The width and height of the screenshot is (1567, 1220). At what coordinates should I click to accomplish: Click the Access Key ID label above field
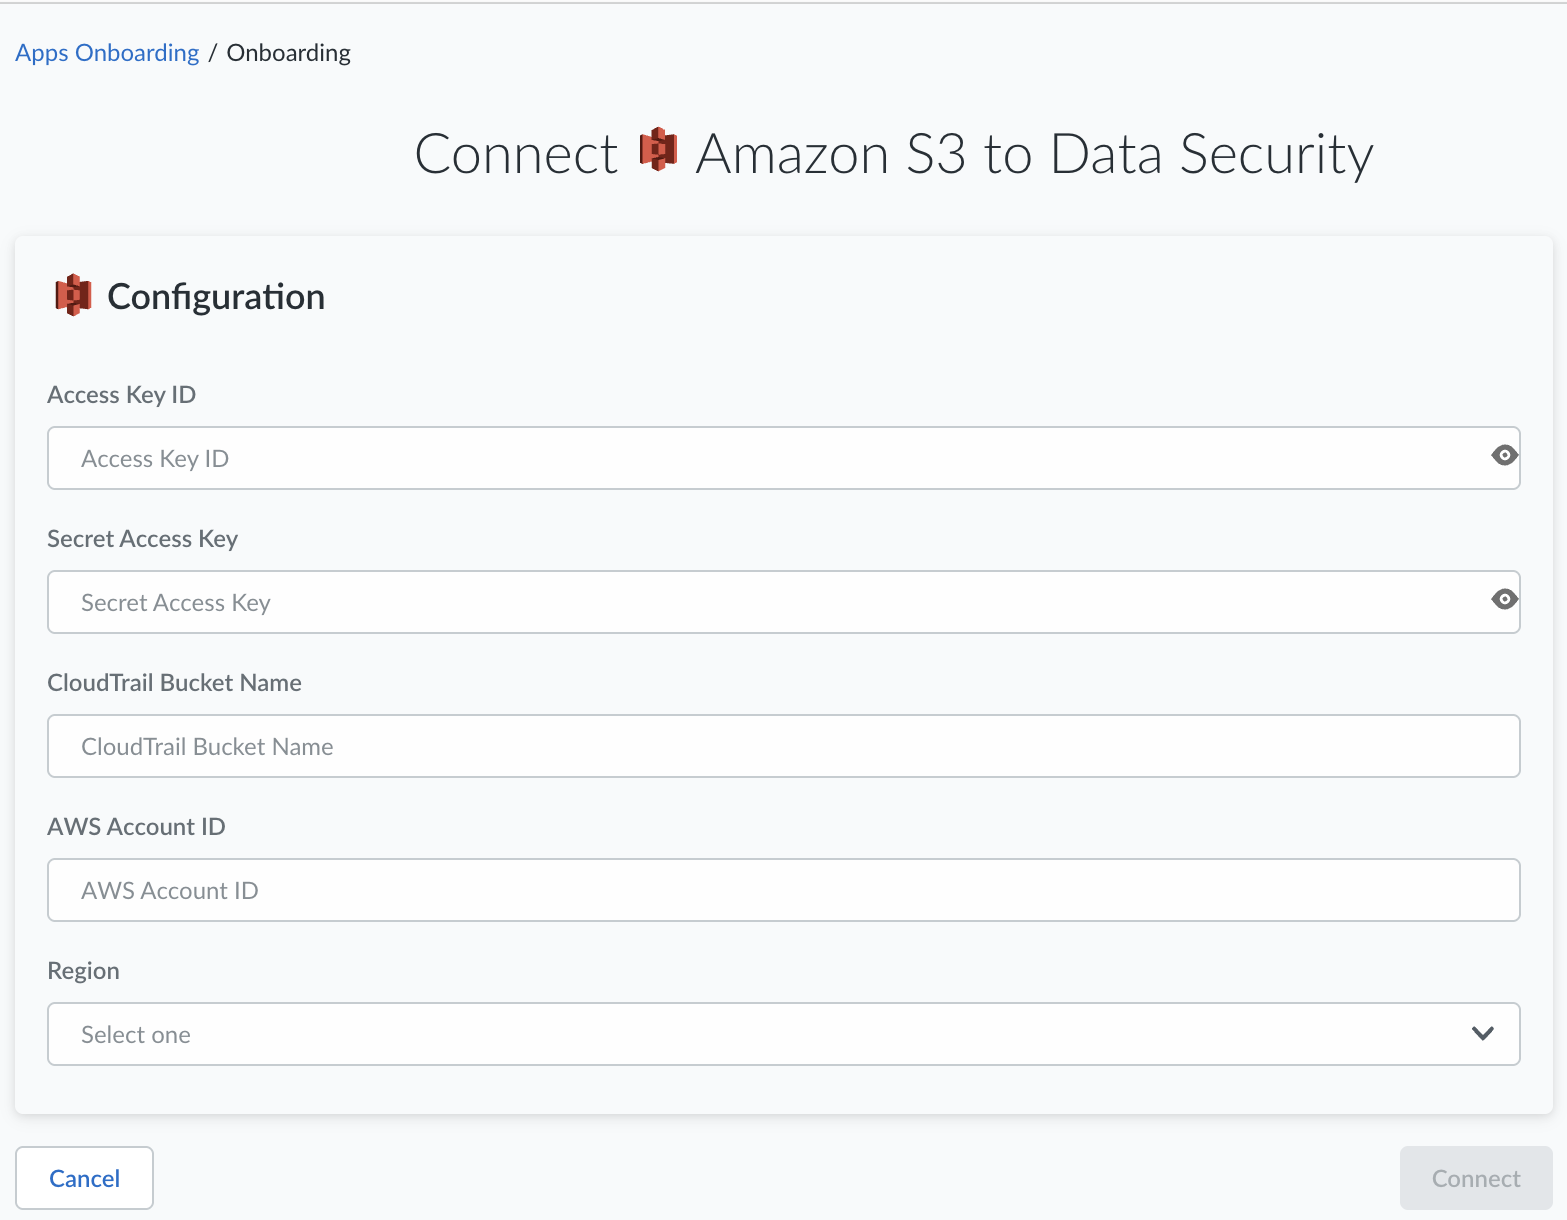click(x=122, y=395)
